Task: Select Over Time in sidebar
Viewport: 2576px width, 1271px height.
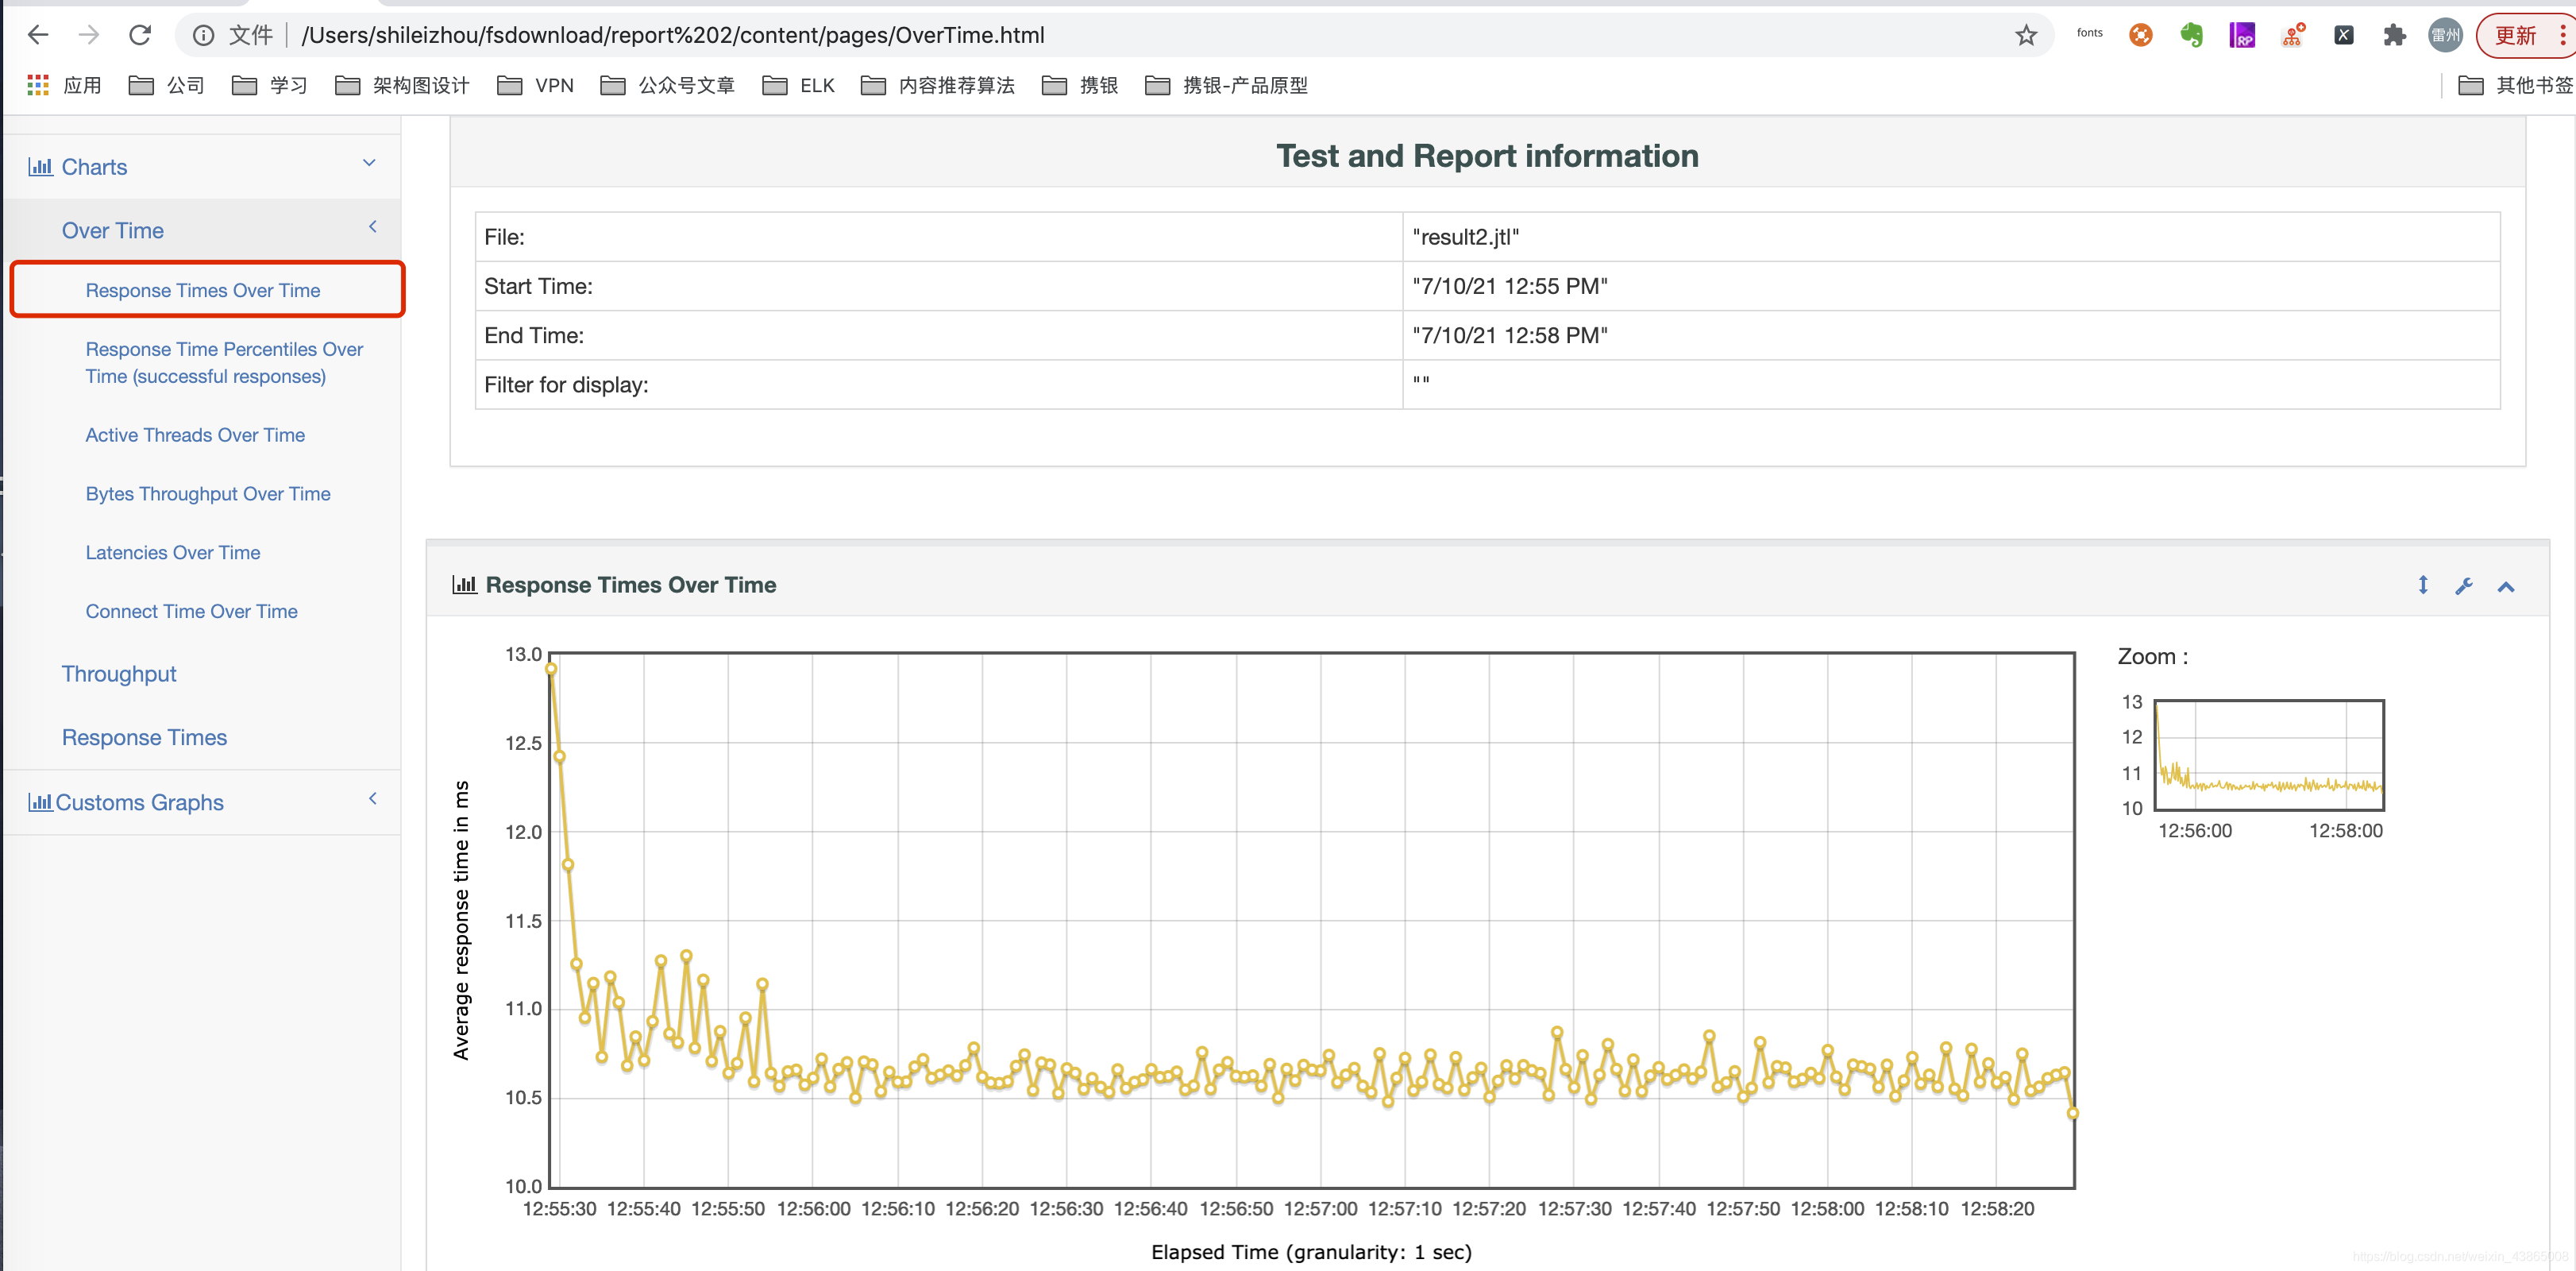Action: pos(112,230)
